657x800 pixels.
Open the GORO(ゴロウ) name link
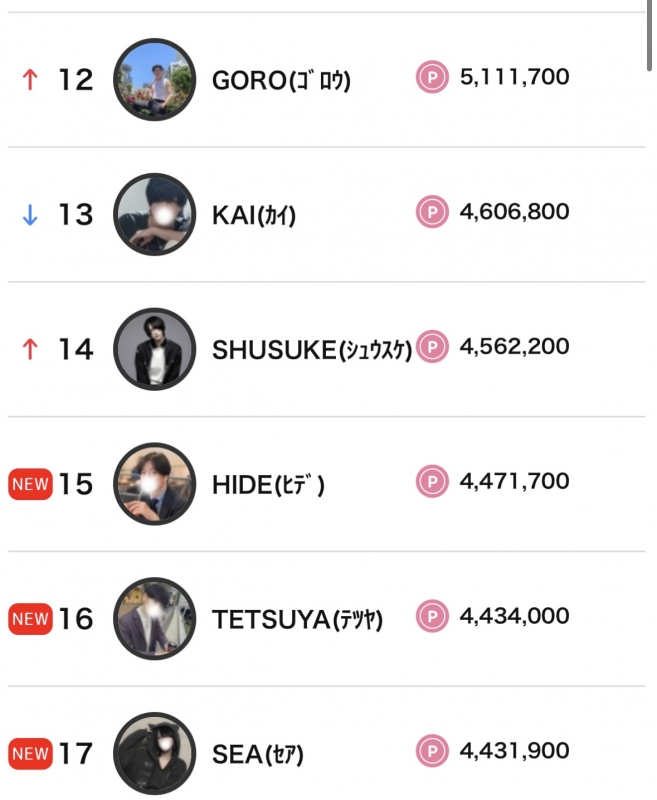[x=281, y=80]
